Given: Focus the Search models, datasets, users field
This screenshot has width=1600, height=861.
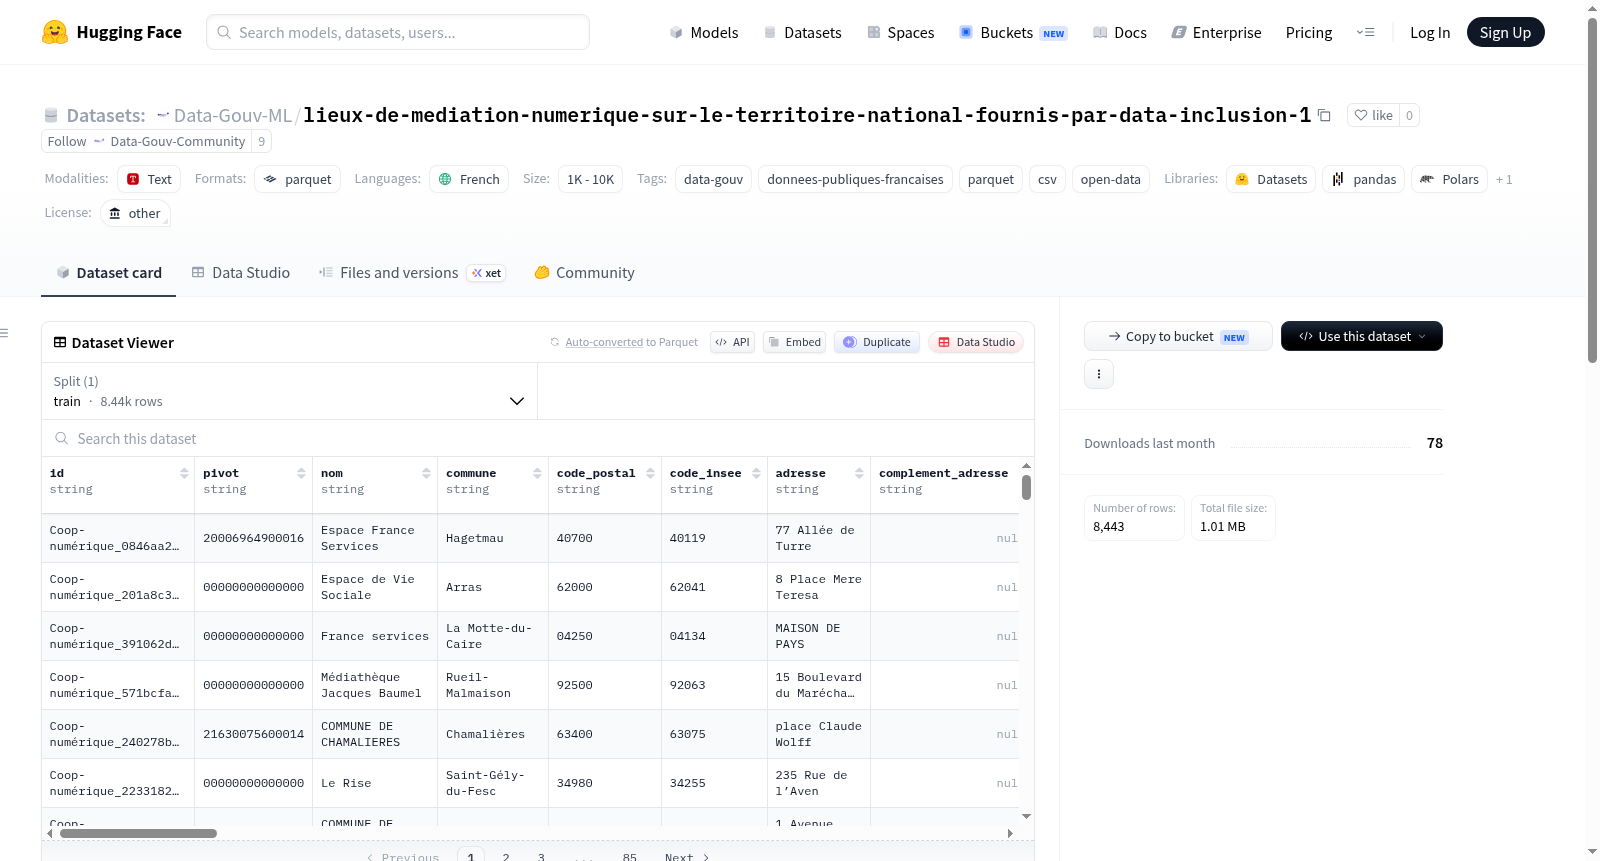Looking at the screenshot, I should (x=398, y=32).
